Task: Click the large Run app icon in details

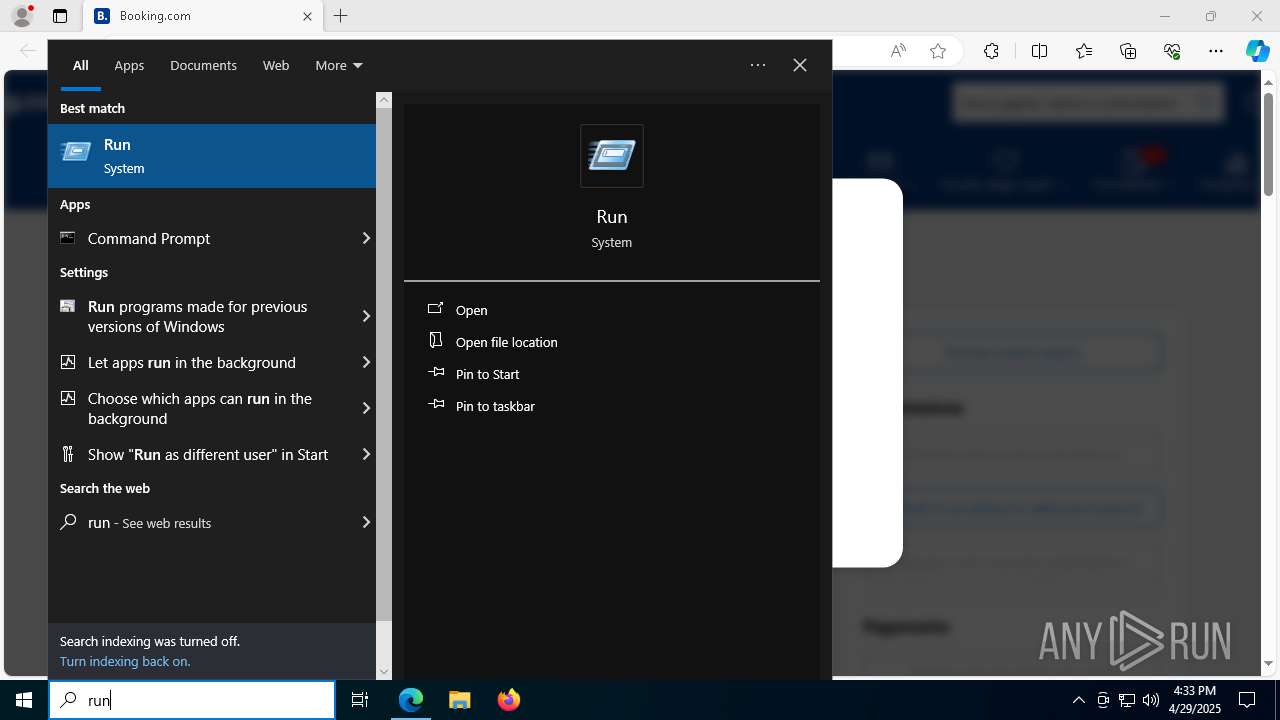Action: (x=612, y=156)
